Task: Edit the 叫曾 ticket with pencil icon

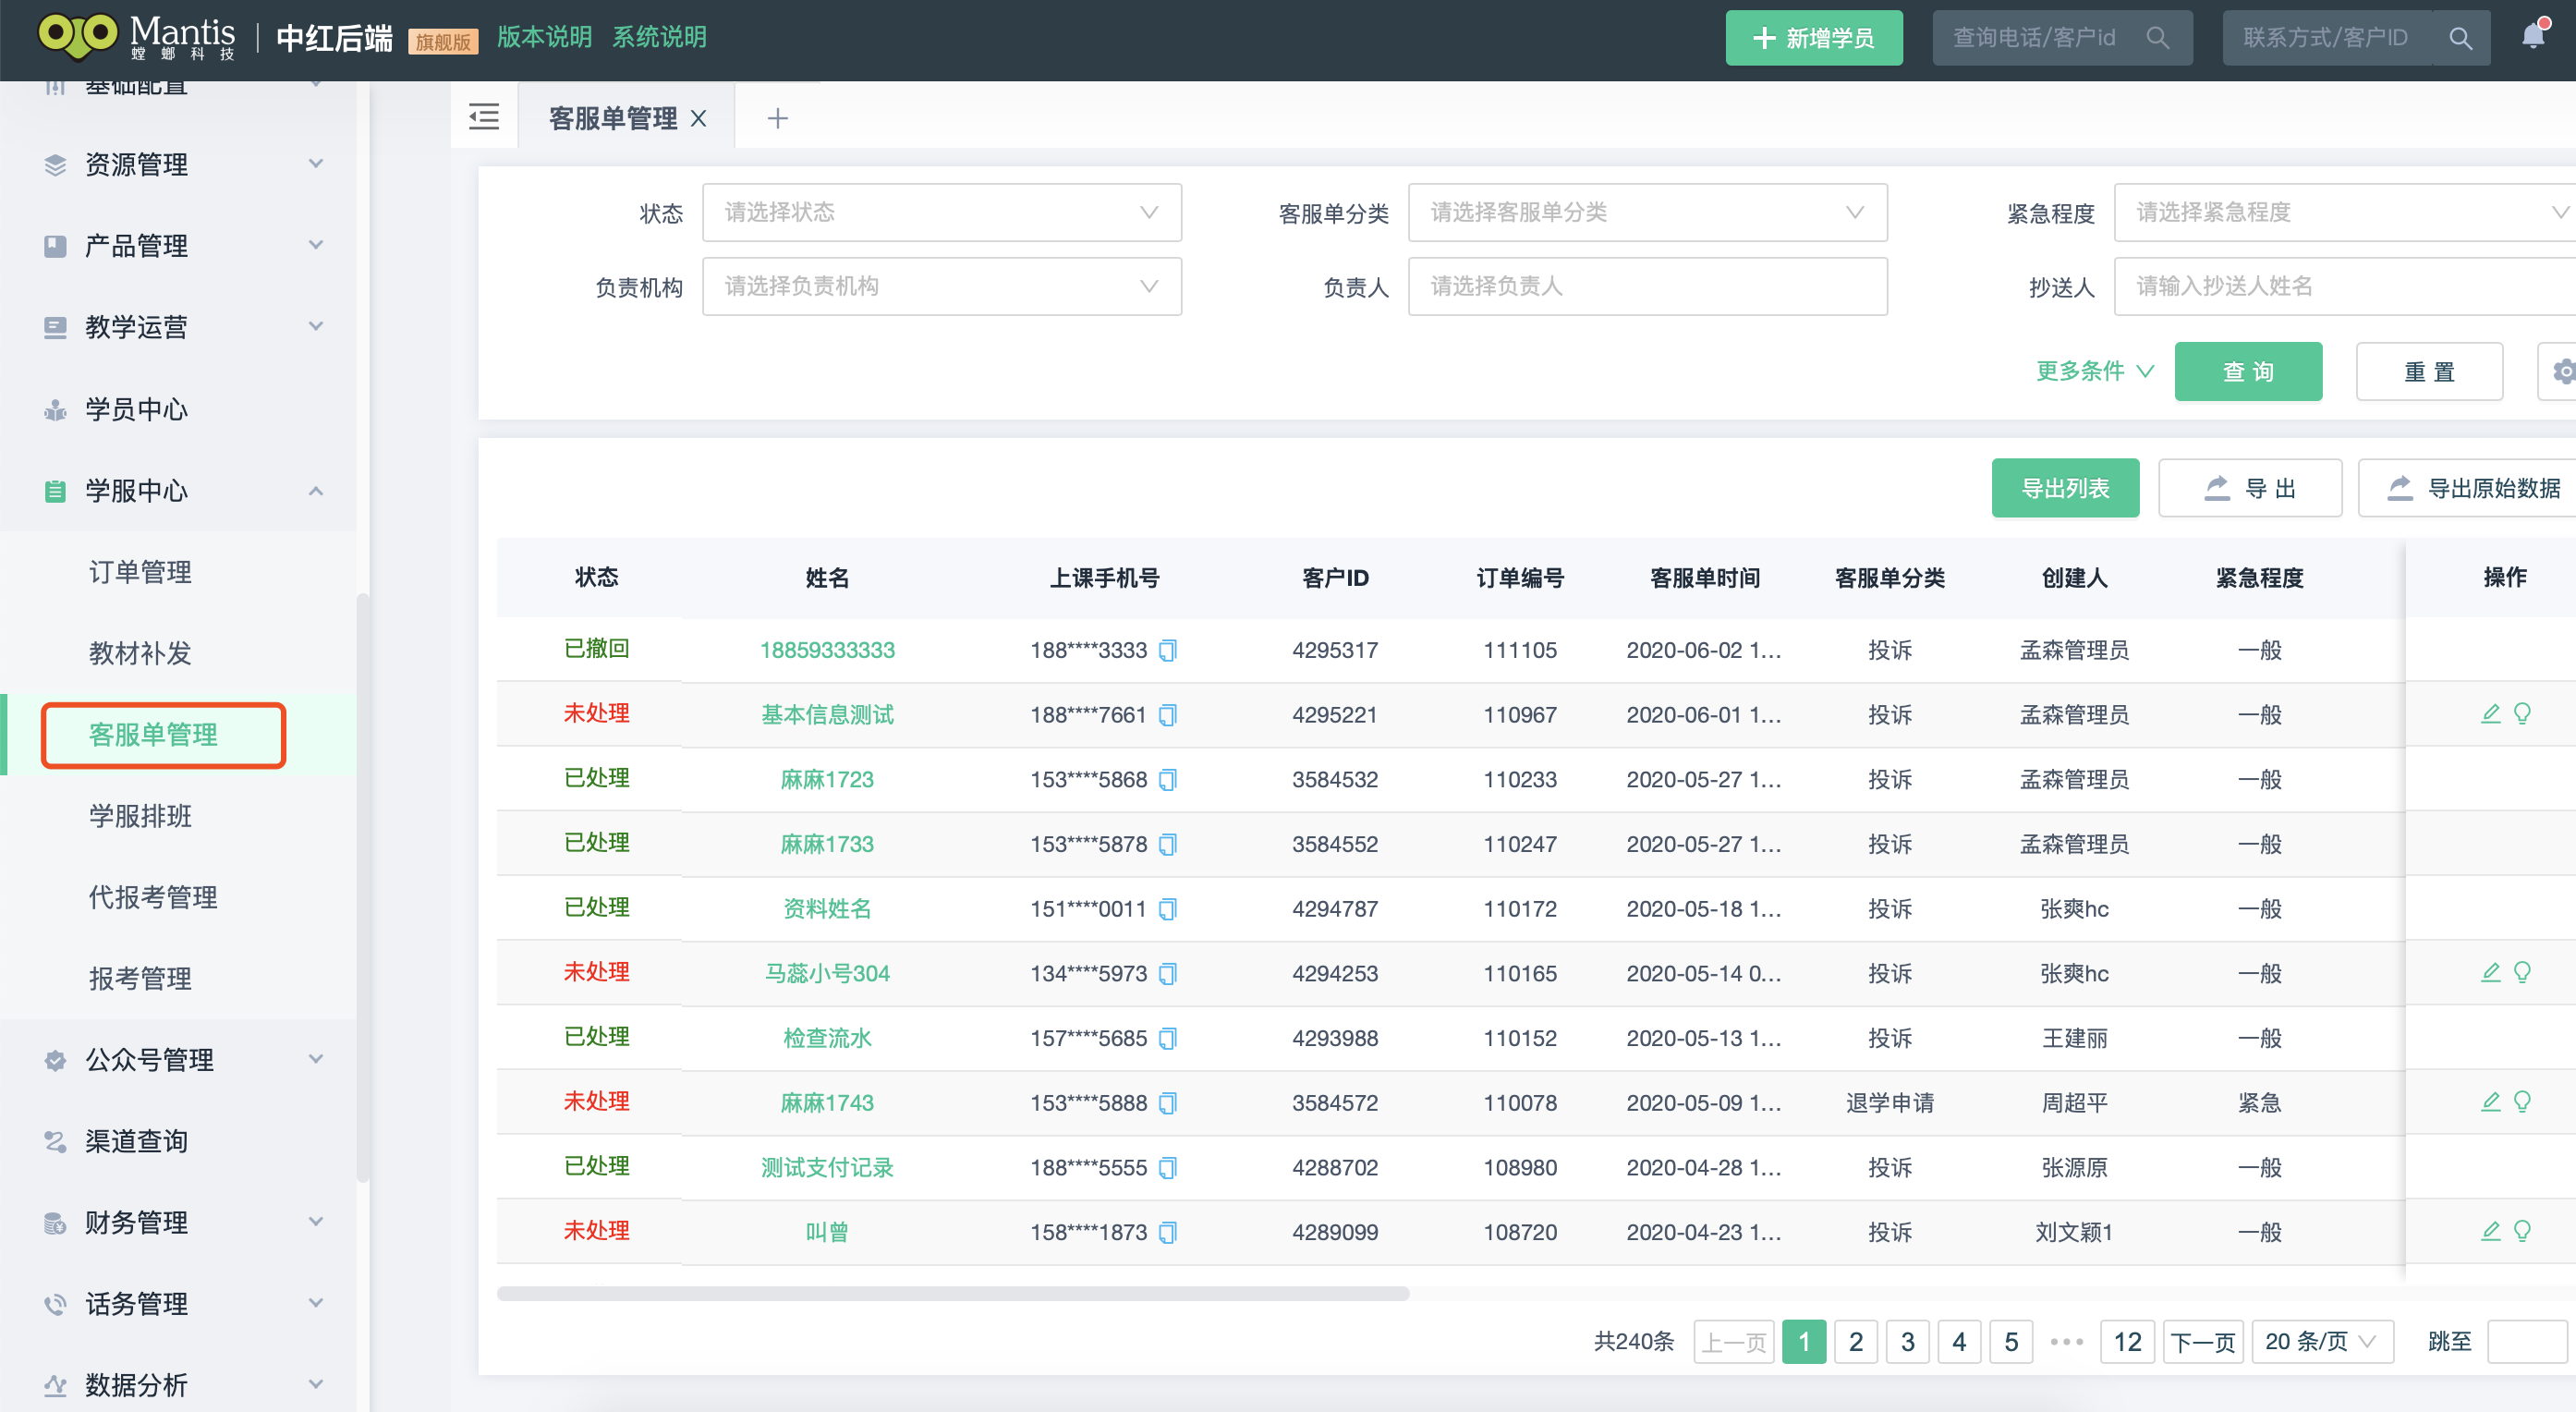Action: 2490,1230
